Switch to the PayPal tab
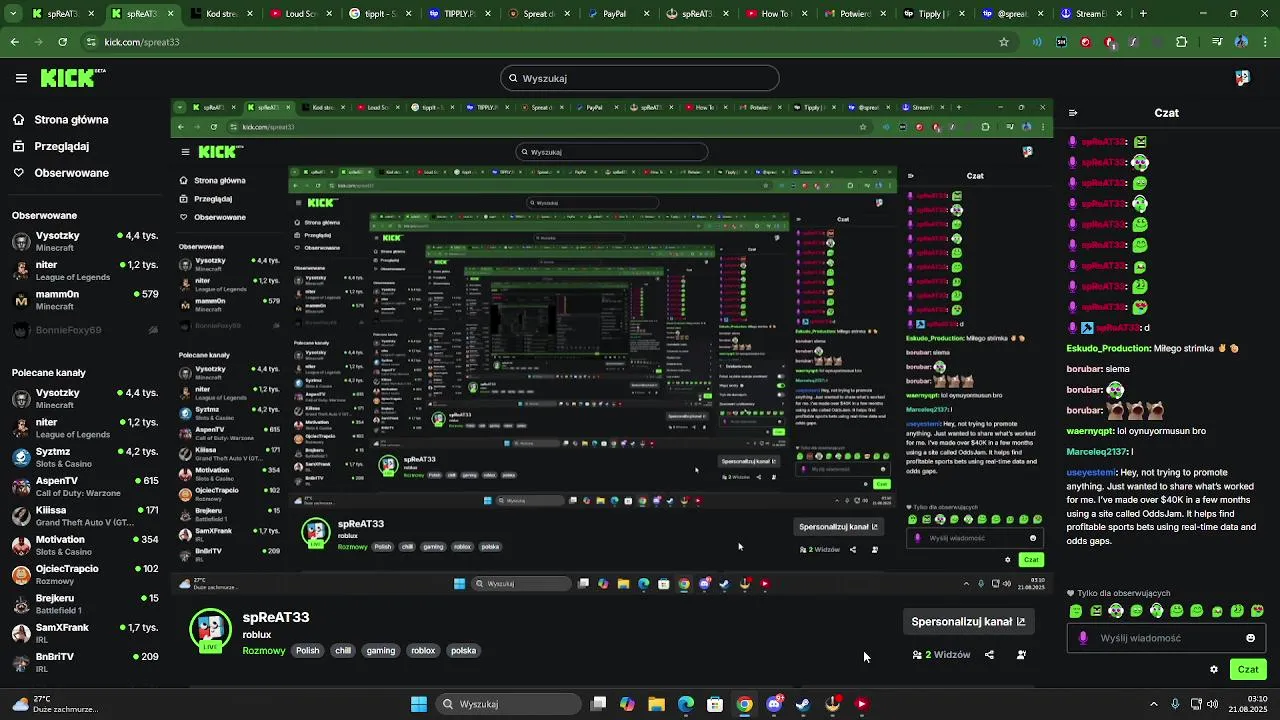The width and height of the screenshot is (1280, 720). pos(614,14)
